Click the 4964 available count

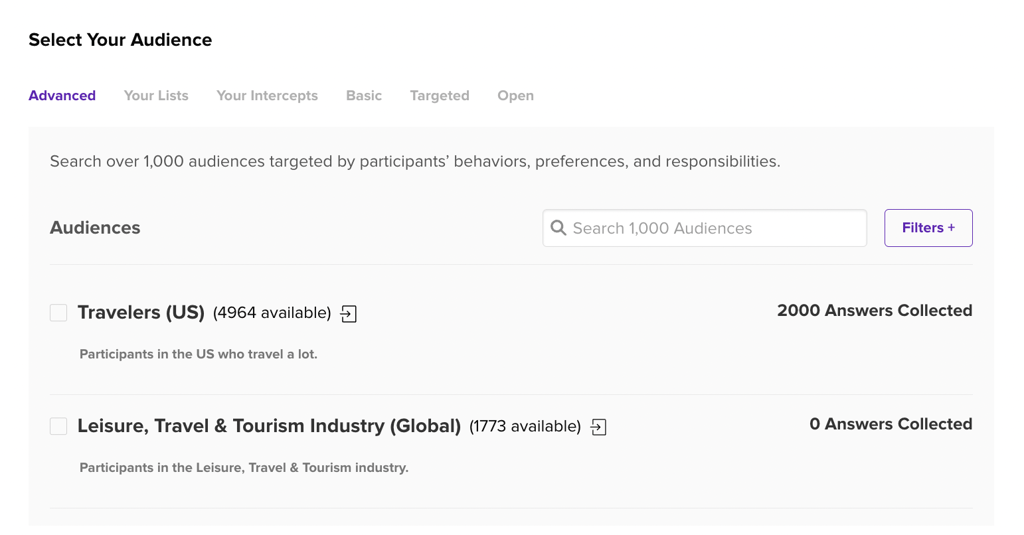(x=272, y=313)
